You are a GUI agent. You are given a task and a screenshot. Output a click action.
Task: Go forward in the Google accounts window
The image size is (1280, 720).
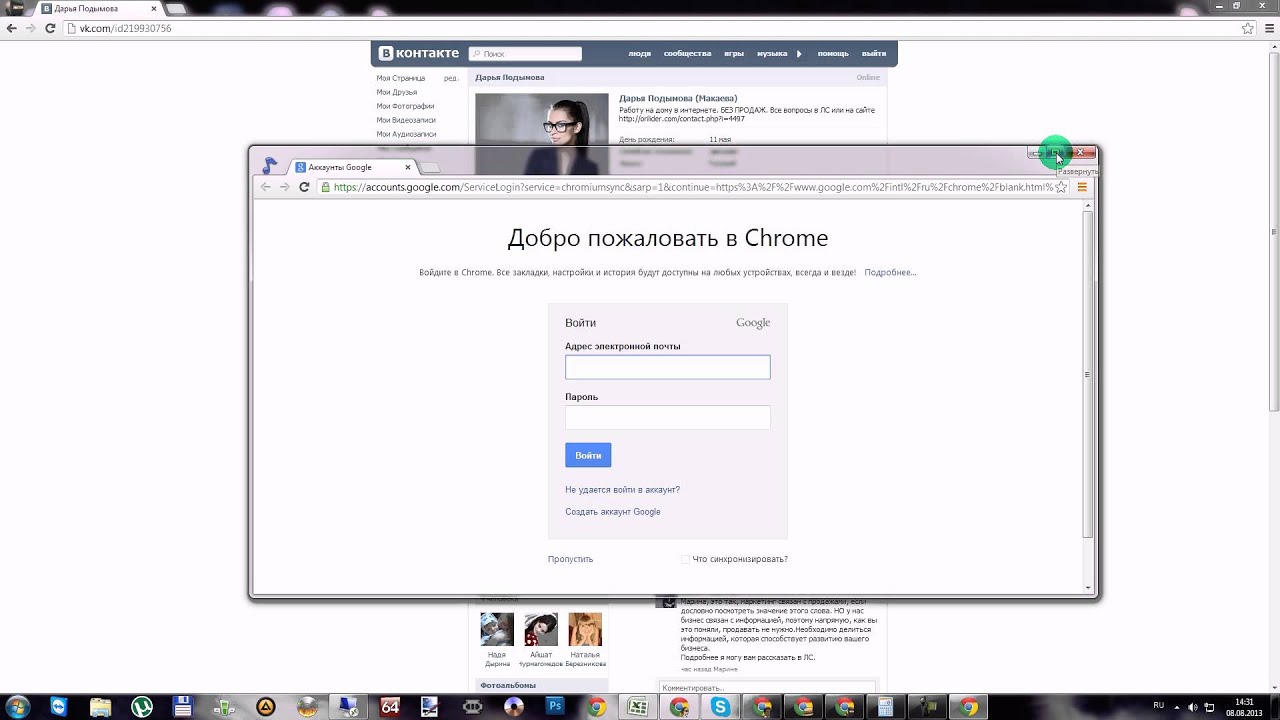point(285,187)
